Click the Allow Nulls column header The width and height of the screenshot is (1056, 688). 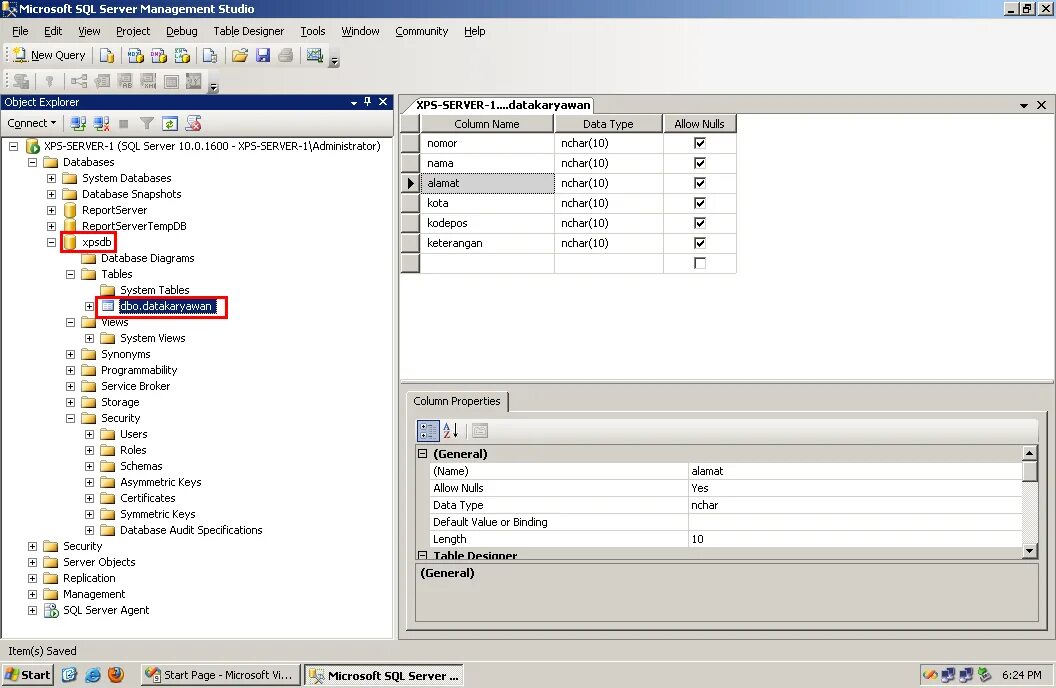click(700, 124)
